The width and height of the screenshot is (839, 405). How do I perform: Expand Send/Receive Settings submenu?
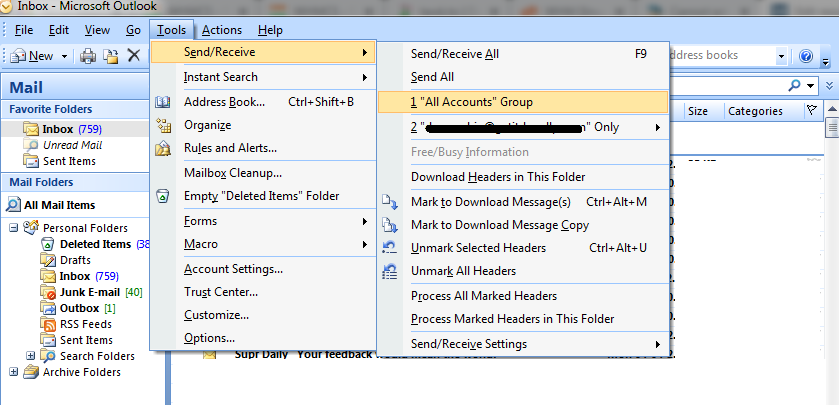click(523, 344)
